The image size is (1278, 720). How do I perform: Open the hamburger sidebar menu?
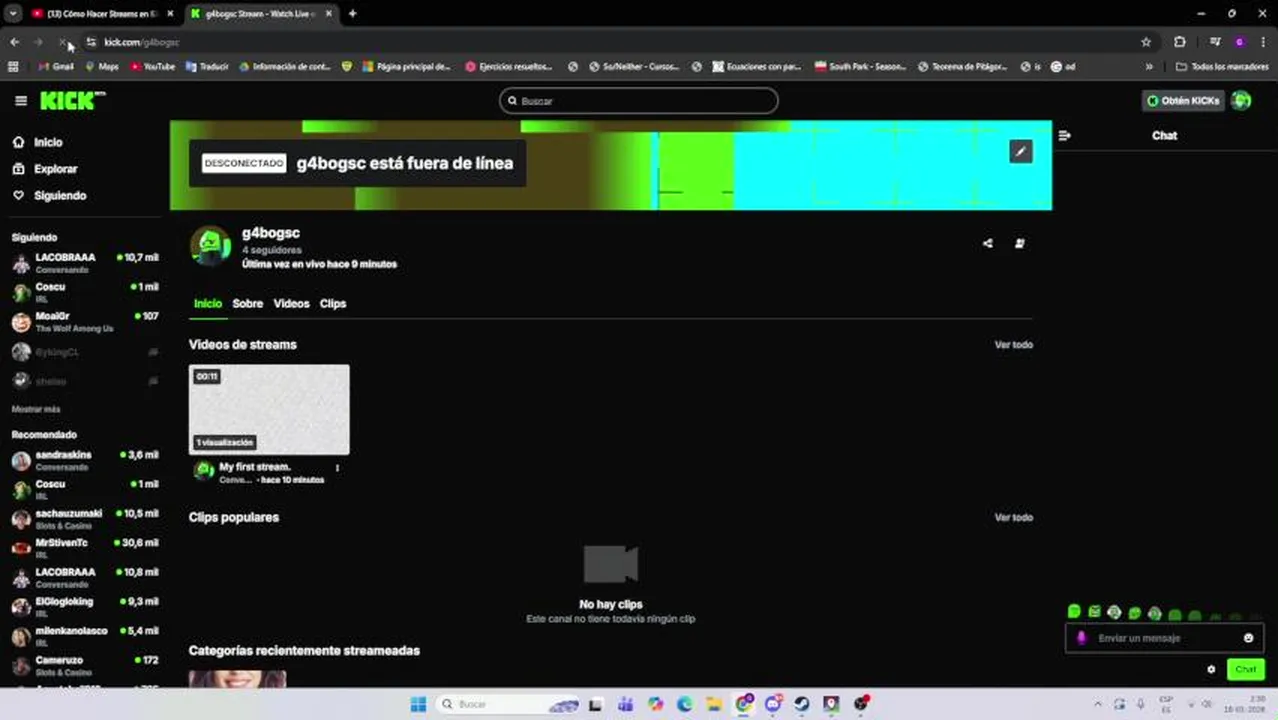(x=21, y=101)
